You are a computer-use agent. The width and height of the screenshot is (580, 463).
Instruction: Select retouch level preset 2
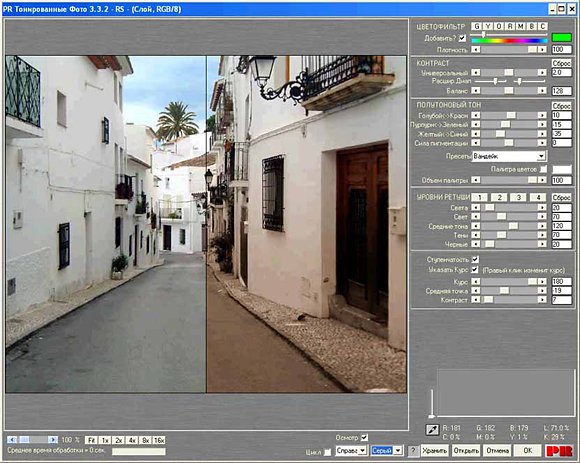click(499, 197)
